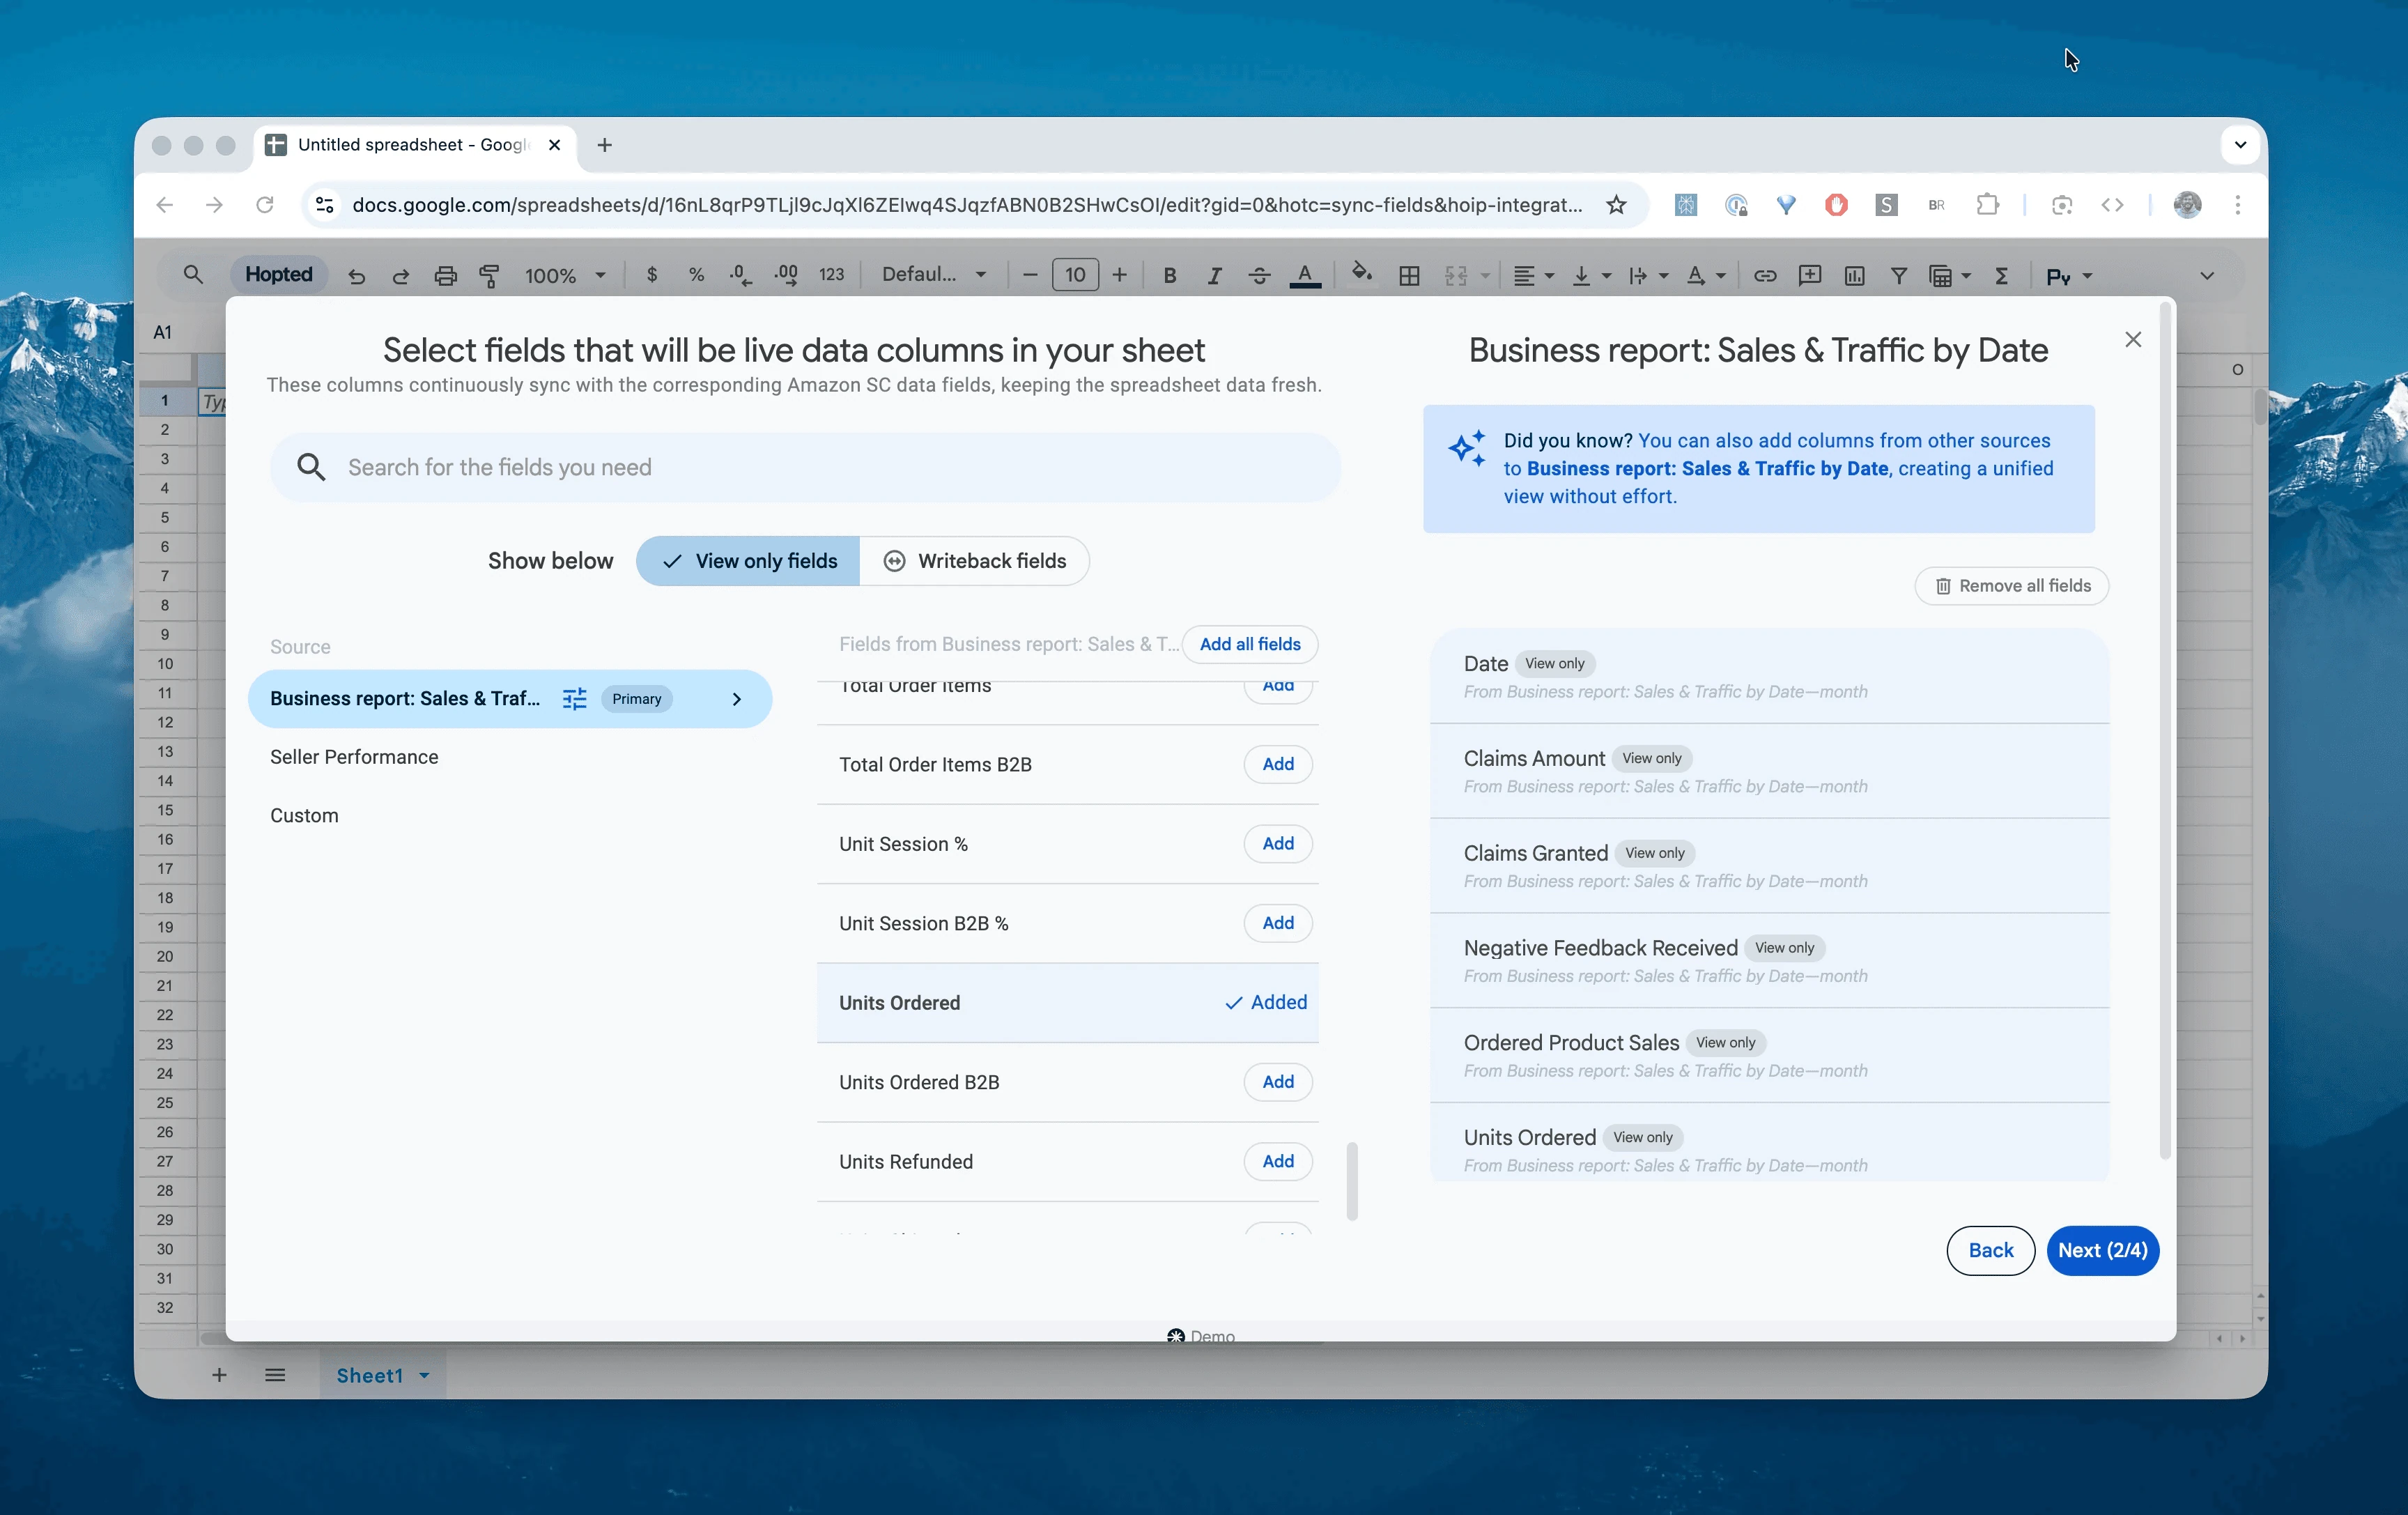Toggle strikethrough formatting

(x=1259, y=276)
